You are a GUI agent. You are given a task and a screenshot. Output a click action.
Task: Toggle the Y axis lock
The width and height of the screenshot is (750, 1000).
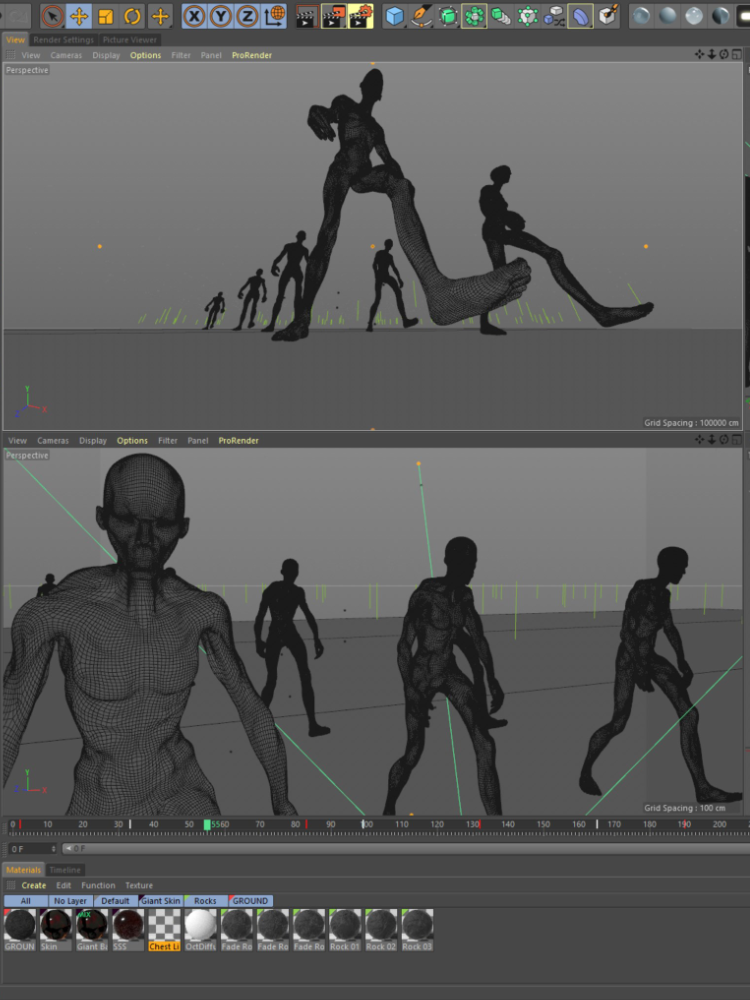tap(221, 16)
